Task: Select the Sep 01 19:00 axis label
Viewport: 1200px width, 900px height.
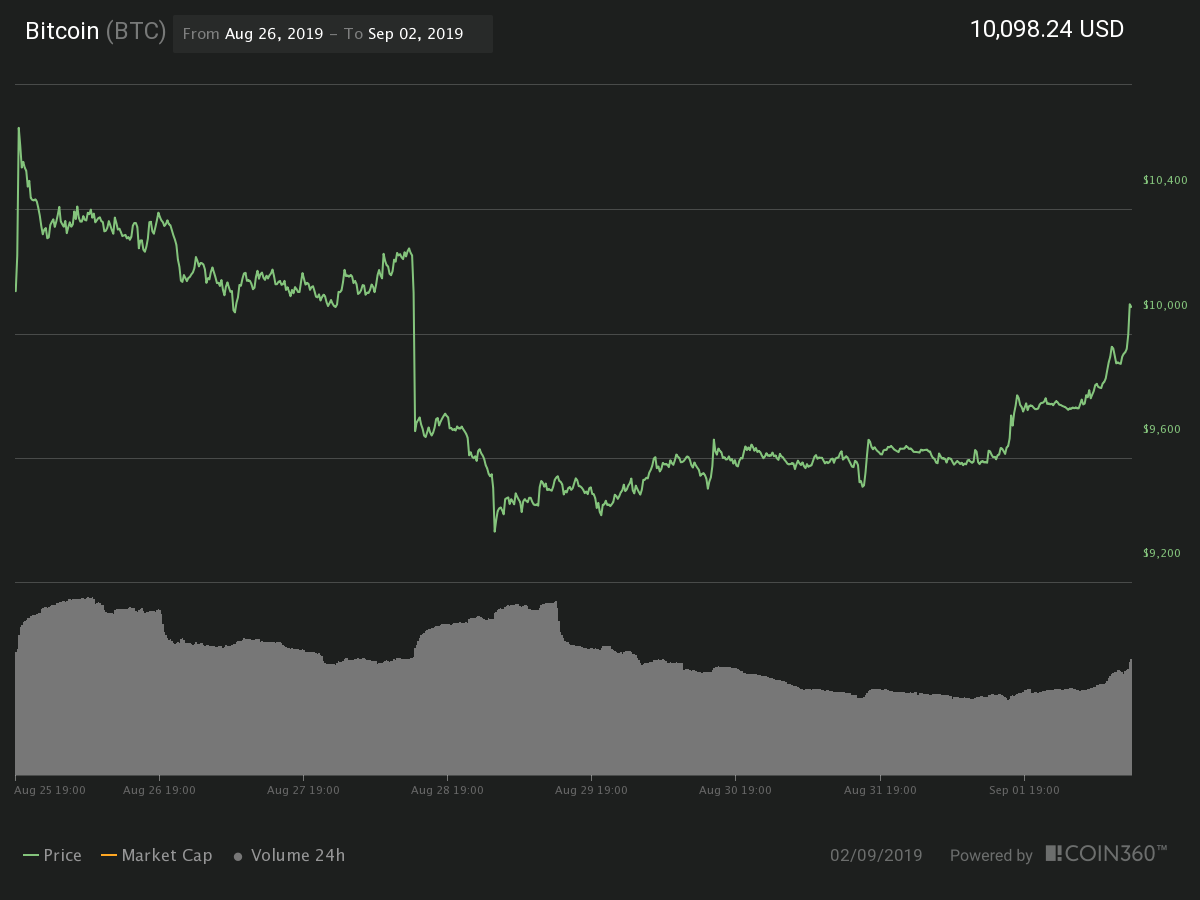Action: pos(1024,790)
